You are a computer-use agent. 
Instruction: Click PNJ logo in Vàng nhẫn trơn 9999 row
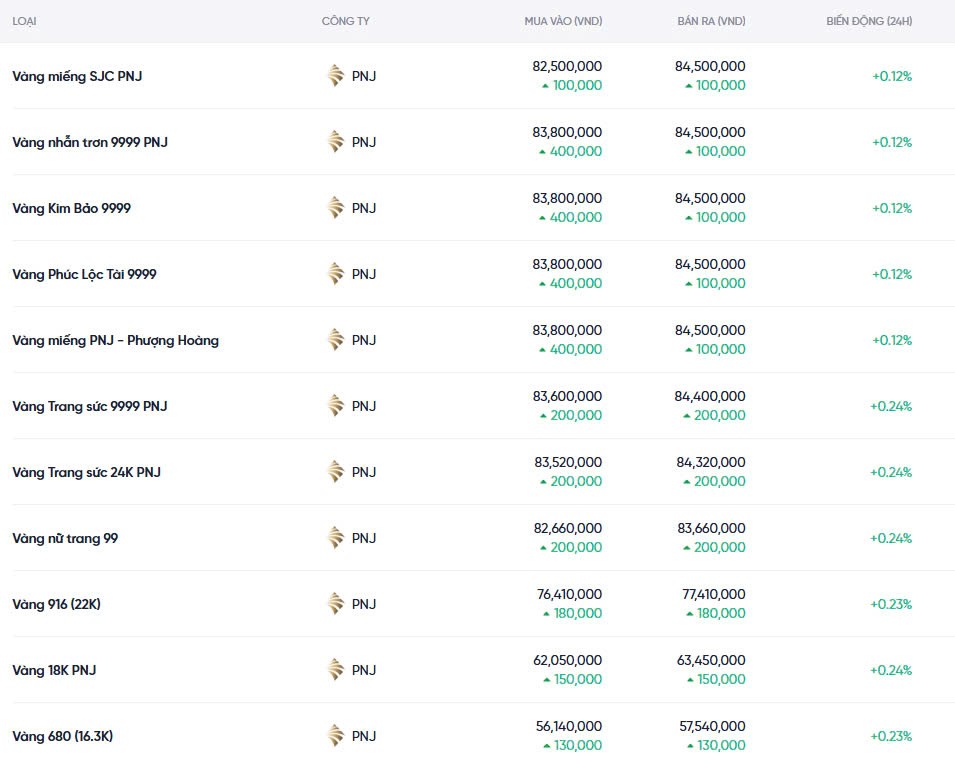coord(336,142)
